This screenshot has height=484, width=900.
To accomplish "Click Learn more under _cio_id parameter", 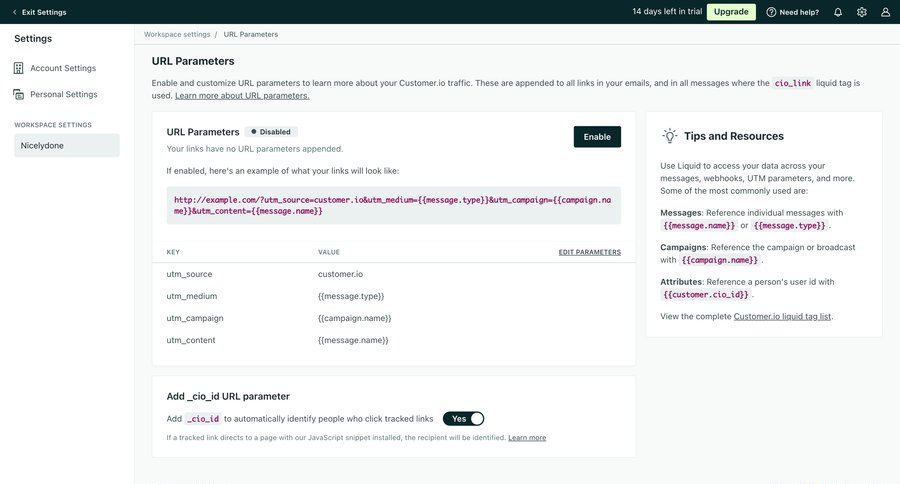I will [x=527, y=437].
